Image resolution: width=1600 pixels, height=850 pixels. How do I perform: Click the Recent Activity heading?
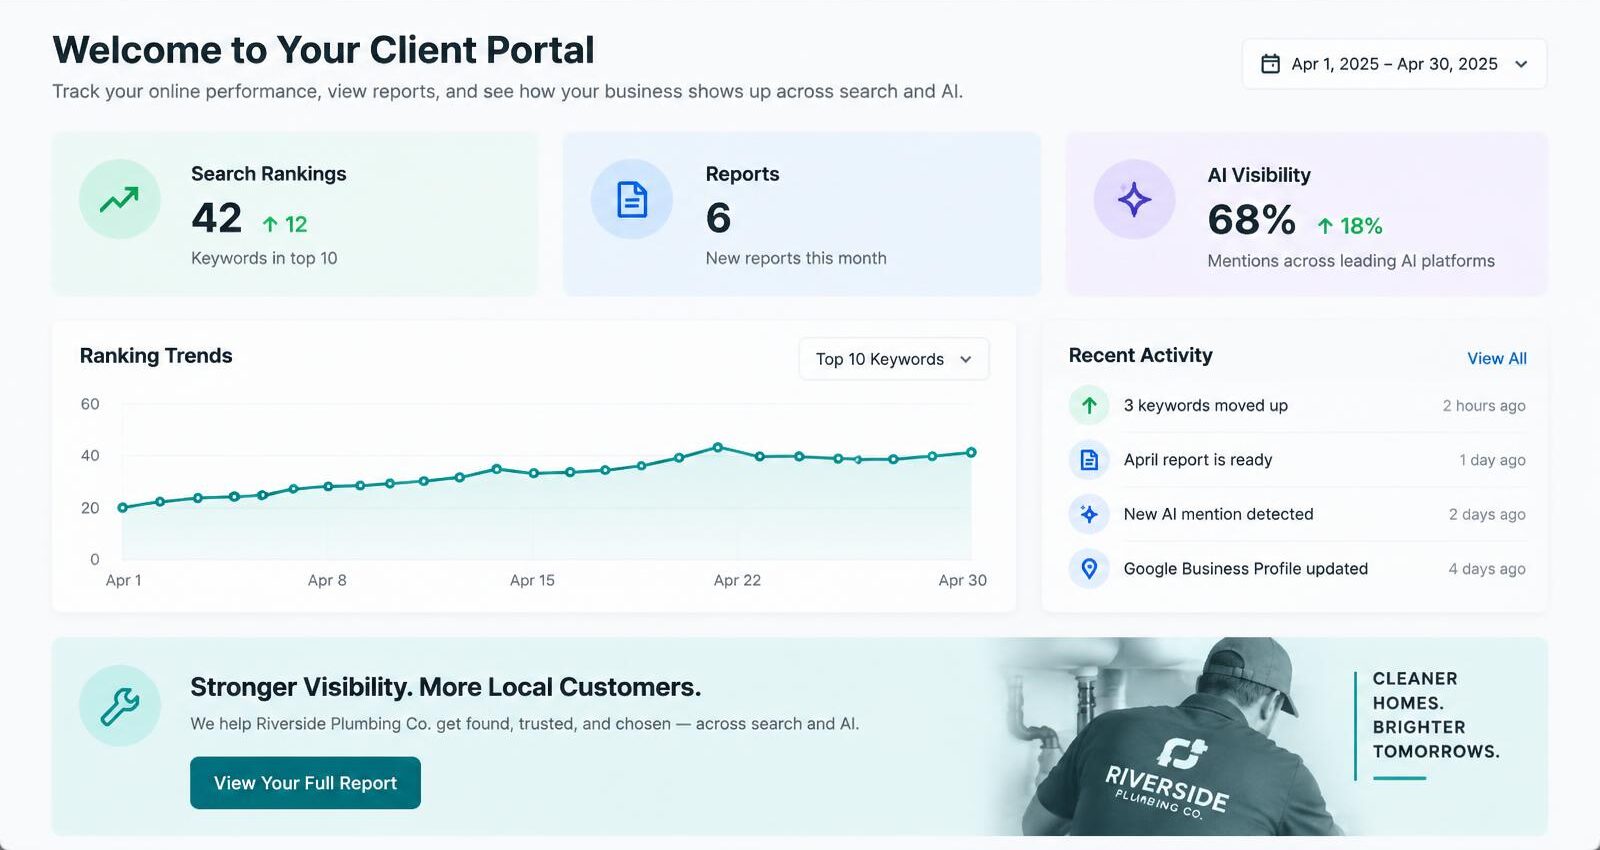(1140, 355)
